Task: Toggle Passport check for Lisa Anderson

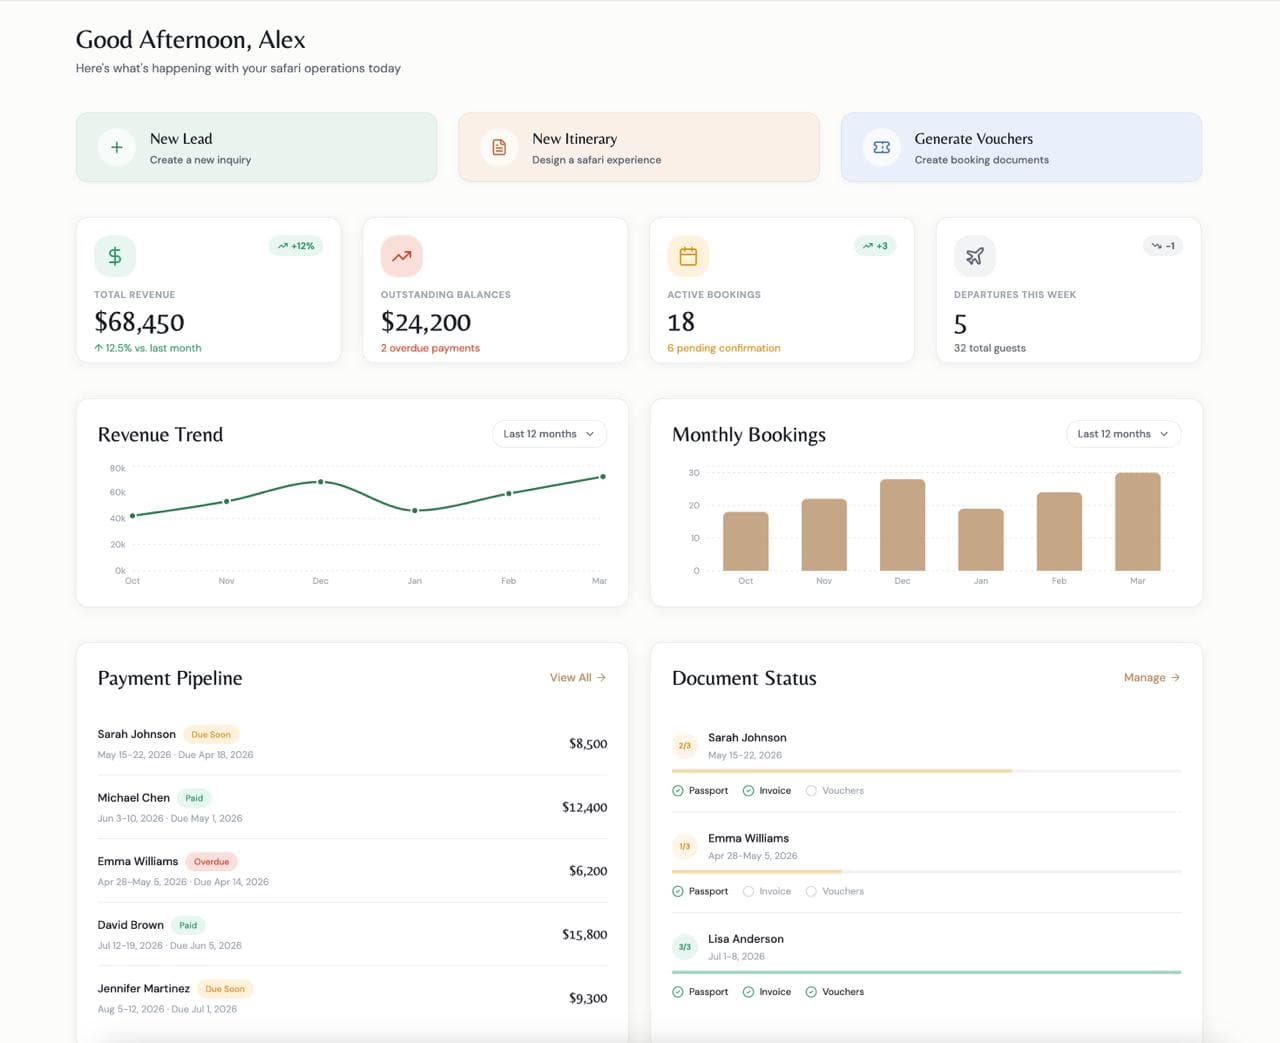Action: click(x=678, y=992)
